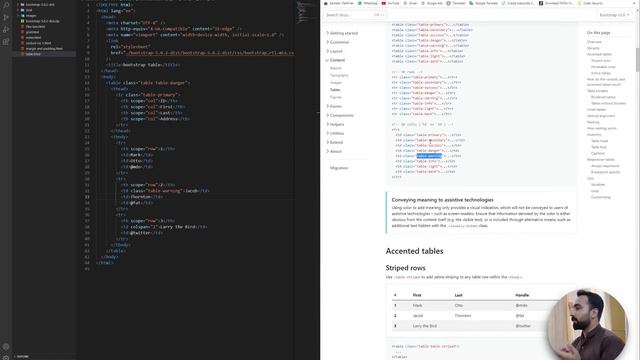
Task: Click the Striped rows heading
Action: 405,268
